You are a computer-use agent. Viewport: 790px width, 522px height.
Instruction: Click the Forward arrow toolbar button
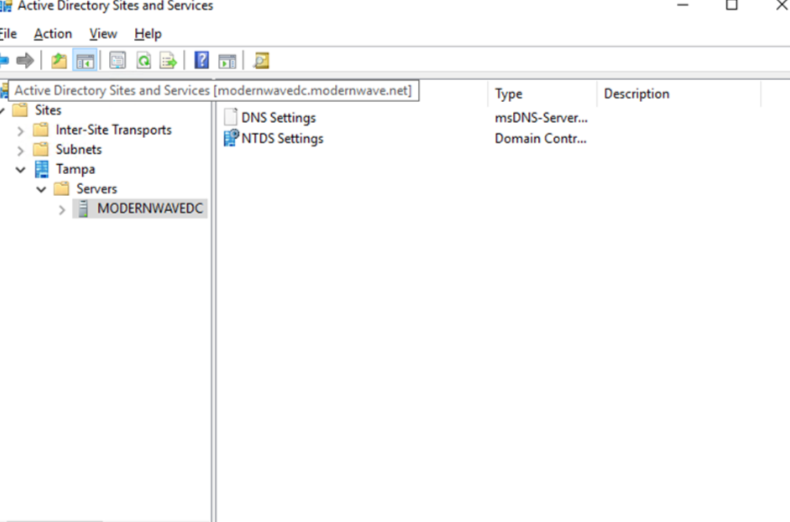click(x=25, y=61)
